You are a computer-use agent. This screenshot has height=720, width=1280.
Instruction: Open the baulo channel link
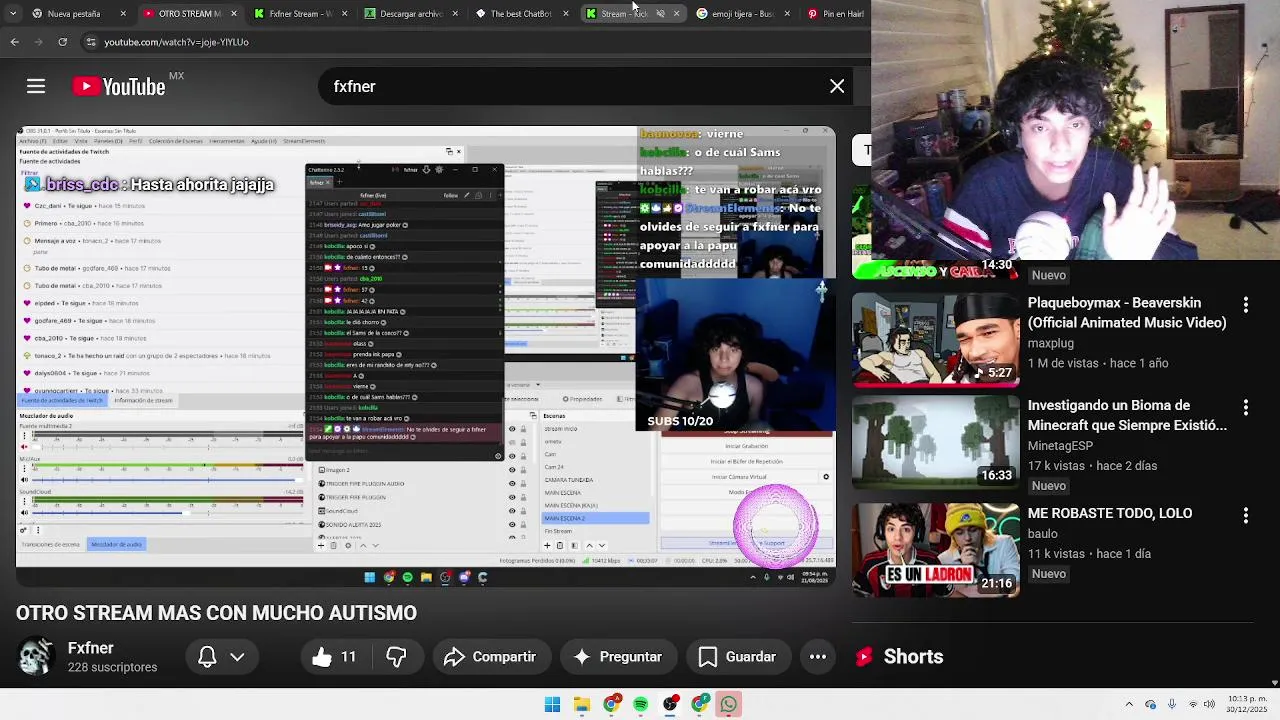point(1042,534)
